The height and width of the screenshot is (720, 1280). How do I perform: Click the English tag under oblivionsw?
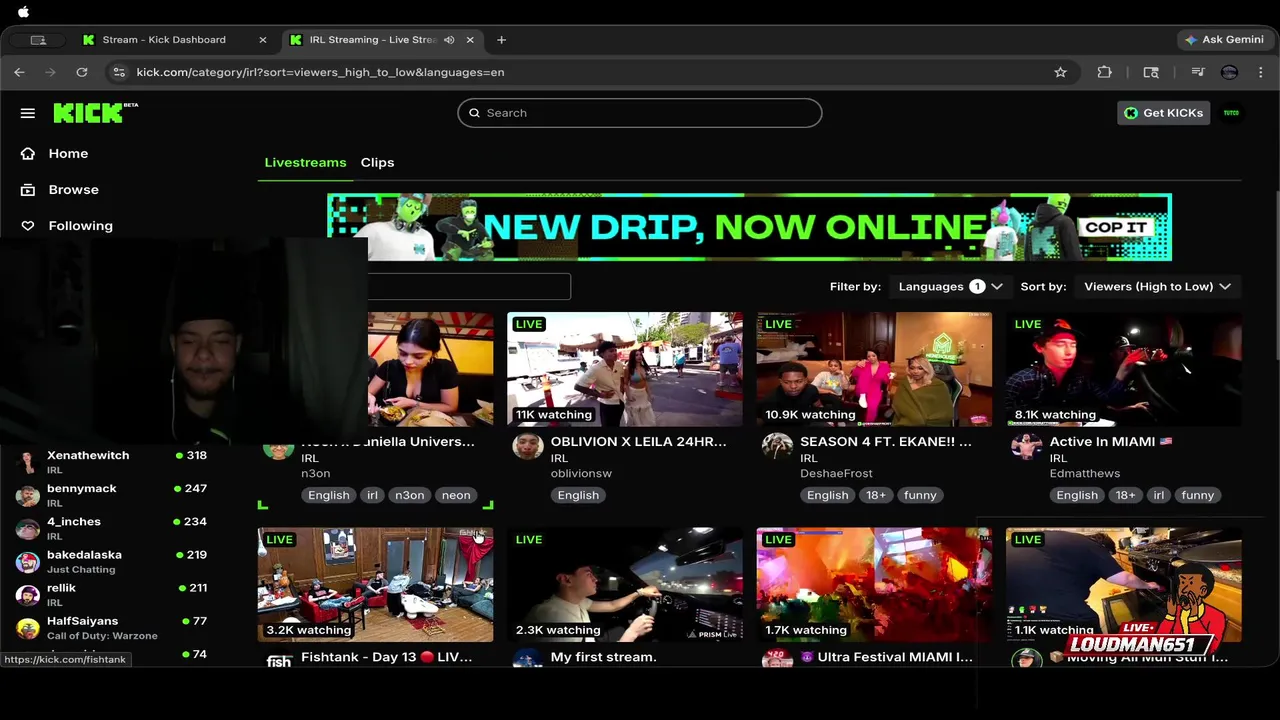[578, 495]
